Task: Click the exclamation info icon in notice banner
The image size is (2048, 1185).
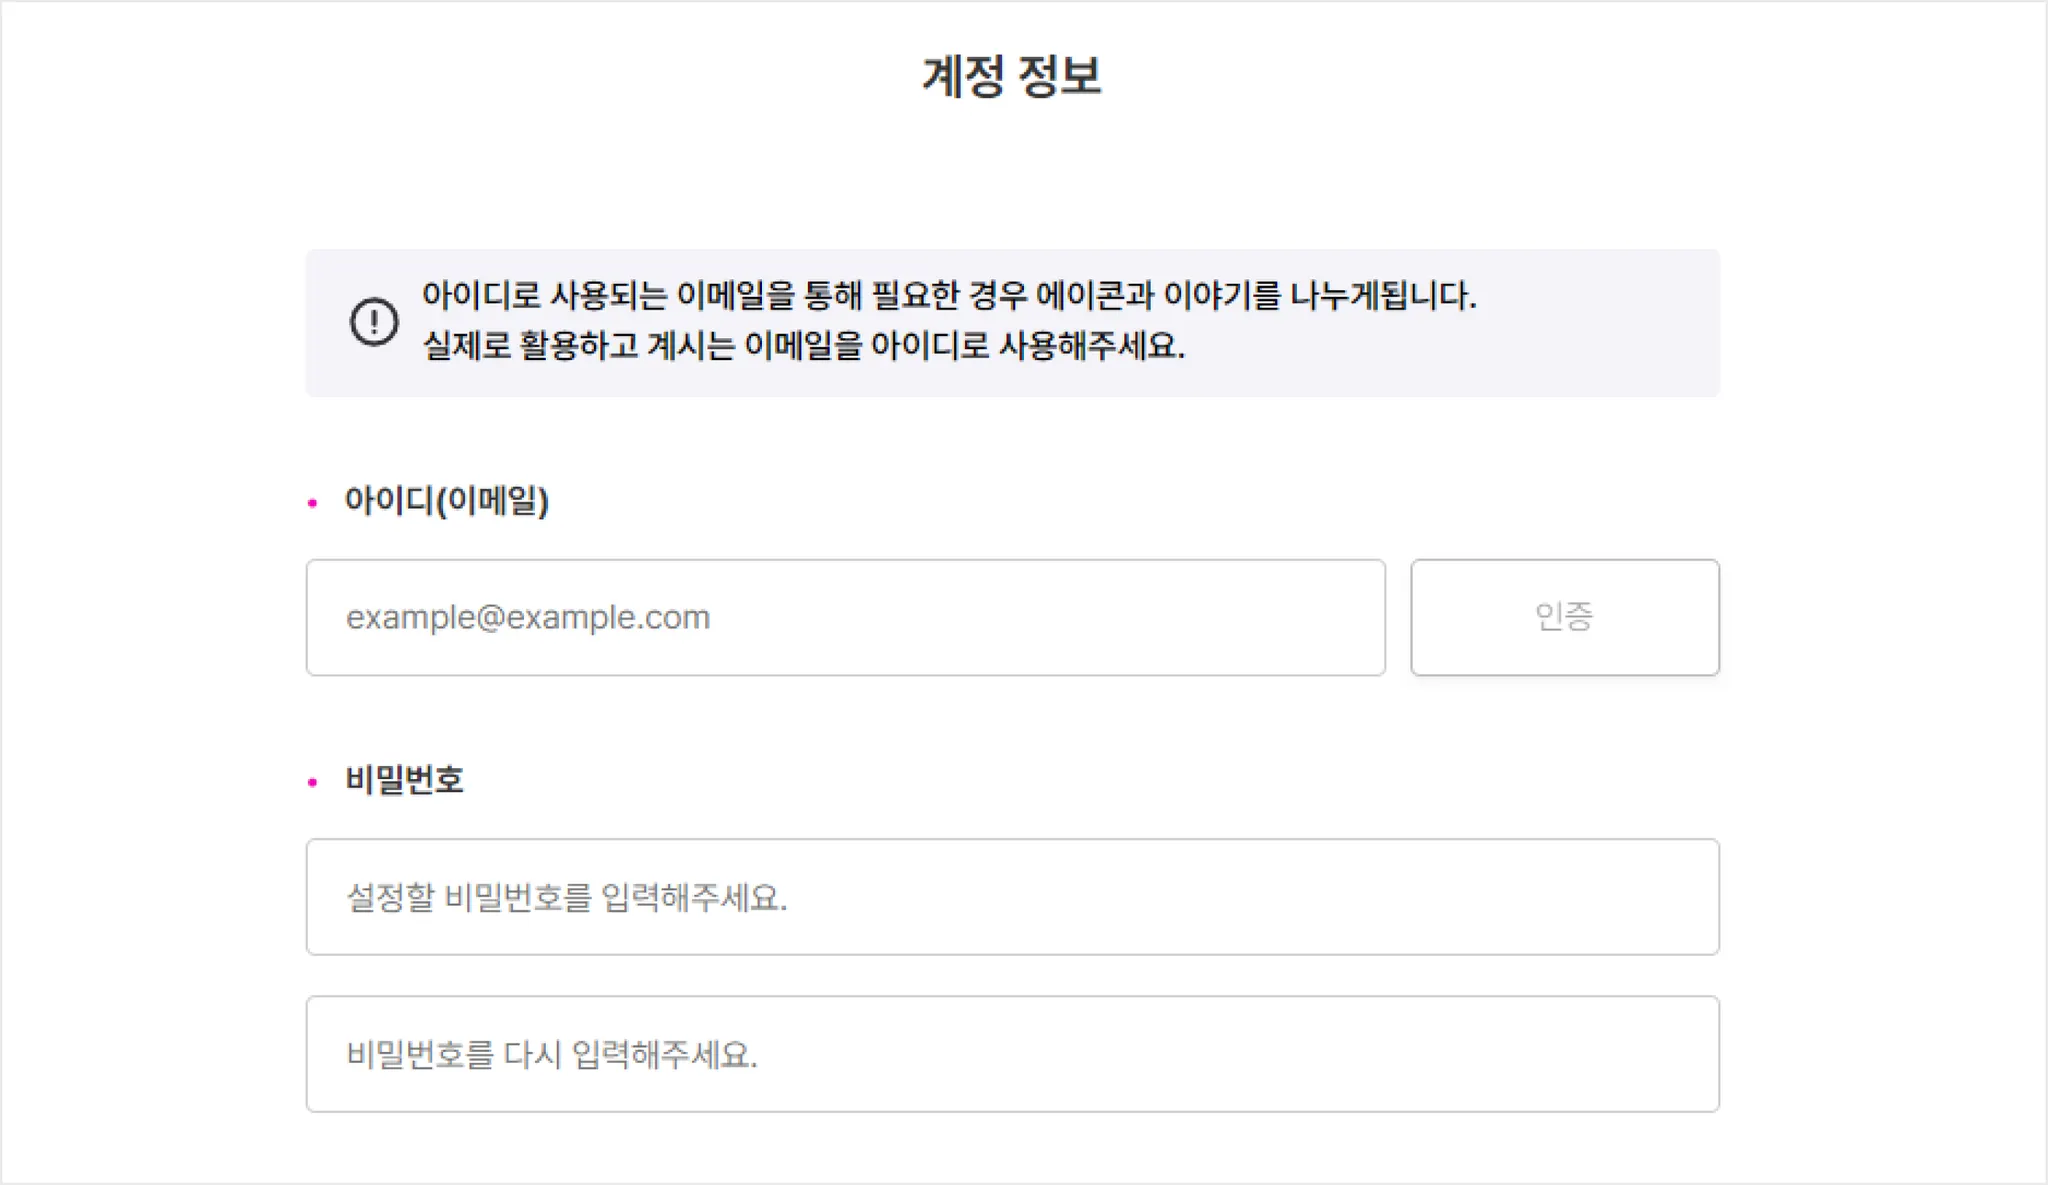Action: pos(374,322)
